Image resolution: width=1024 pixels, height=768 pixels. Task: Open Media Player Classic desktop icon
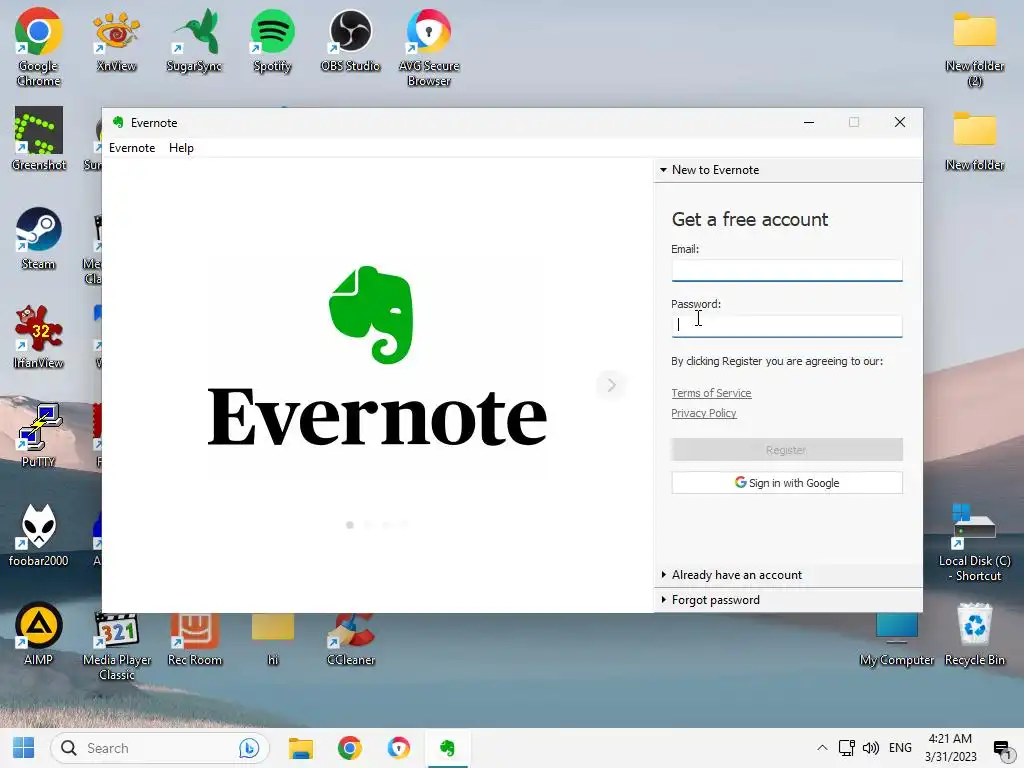point(117,645)
